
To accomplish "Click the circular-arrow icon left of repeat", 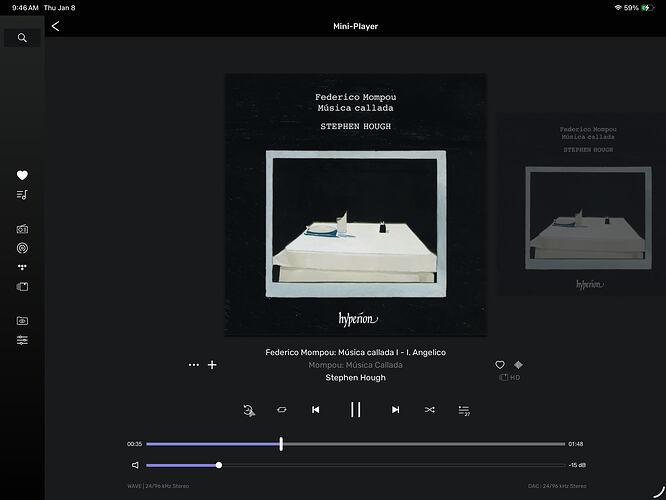I will pos(249,410).
